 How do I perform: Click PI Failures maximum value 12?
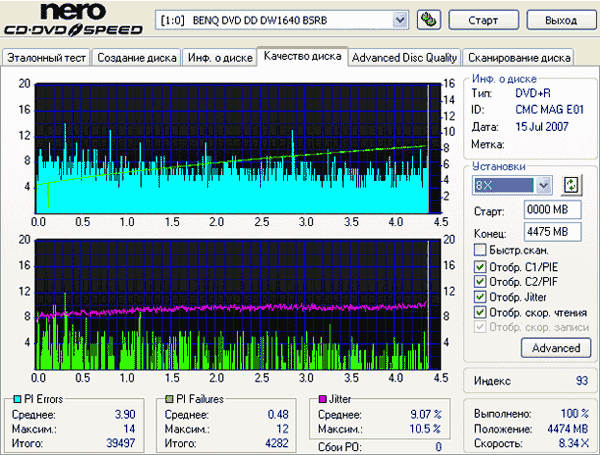[x=282, y=429]
